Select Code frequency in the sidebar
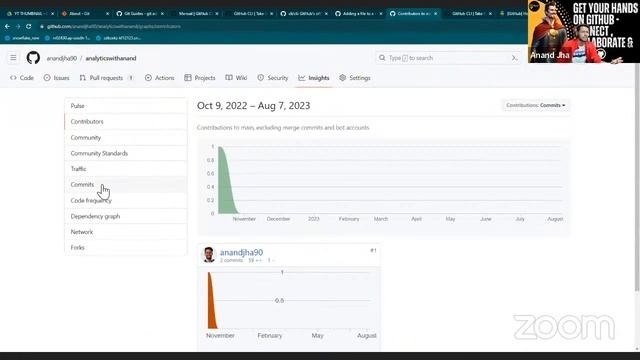This screenshot has height=360, width=640. 126,200
